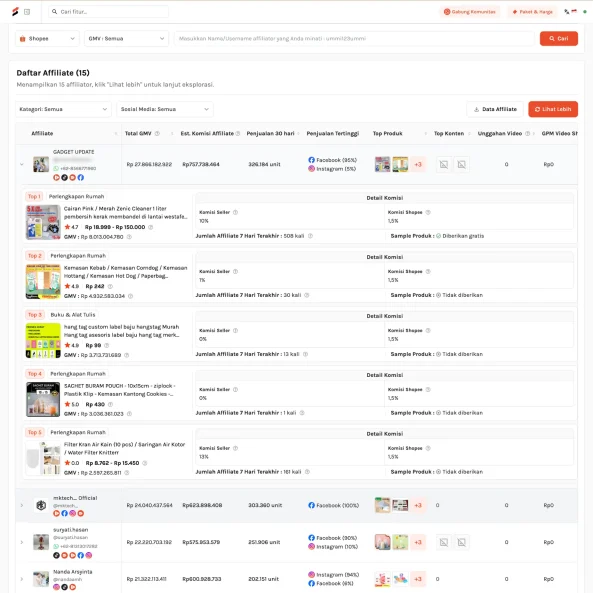Click the orange Cari search button

pyautogui.click(x=559, y=39)
